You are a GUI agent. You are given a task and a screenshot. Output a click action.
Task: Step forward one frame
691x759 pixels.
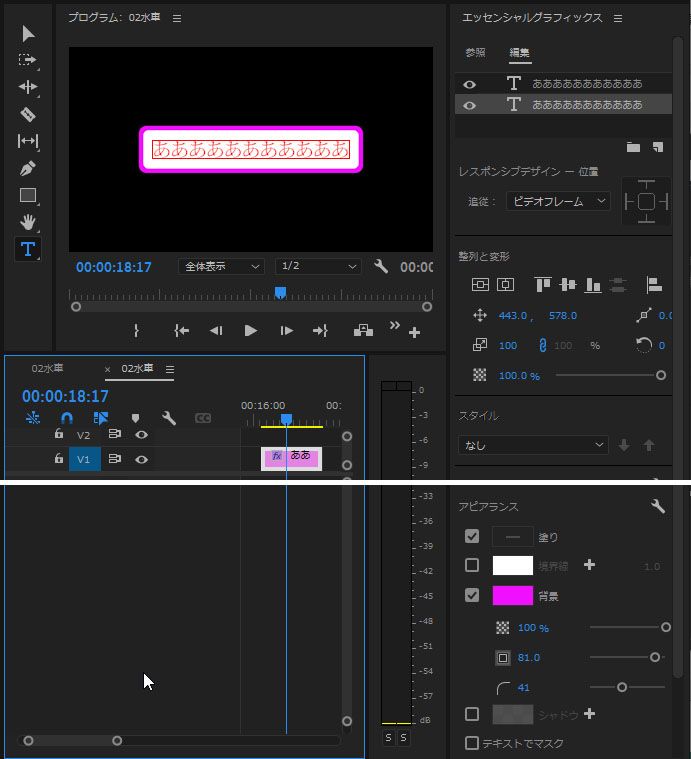tap(286, 331)
